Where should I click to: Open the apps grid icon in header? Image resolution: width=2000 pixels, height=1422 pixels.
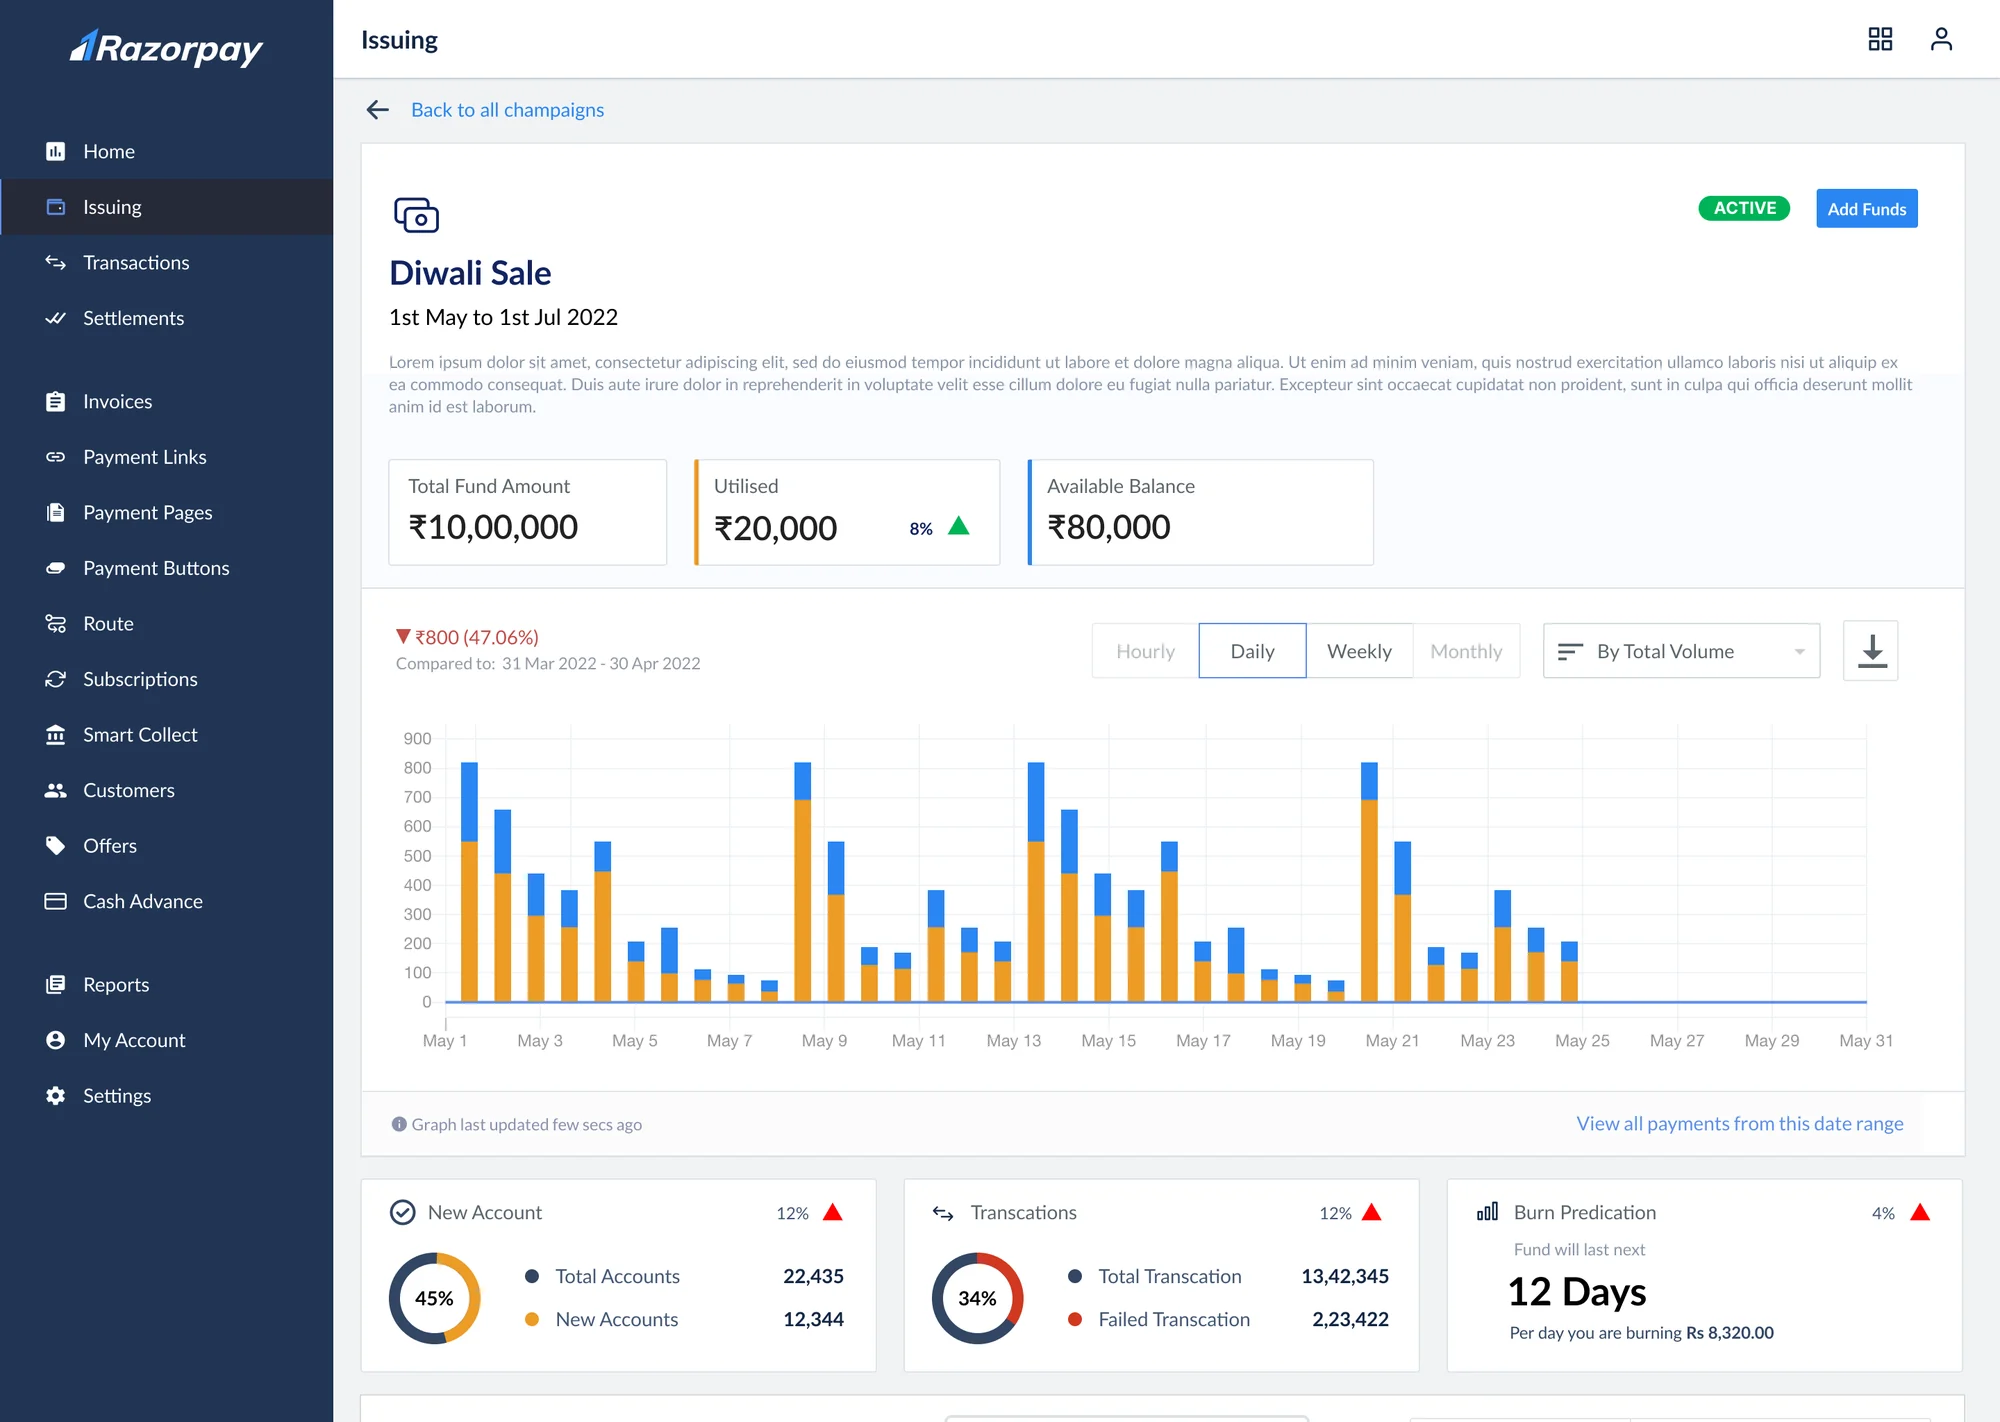tap(1880, 39)
